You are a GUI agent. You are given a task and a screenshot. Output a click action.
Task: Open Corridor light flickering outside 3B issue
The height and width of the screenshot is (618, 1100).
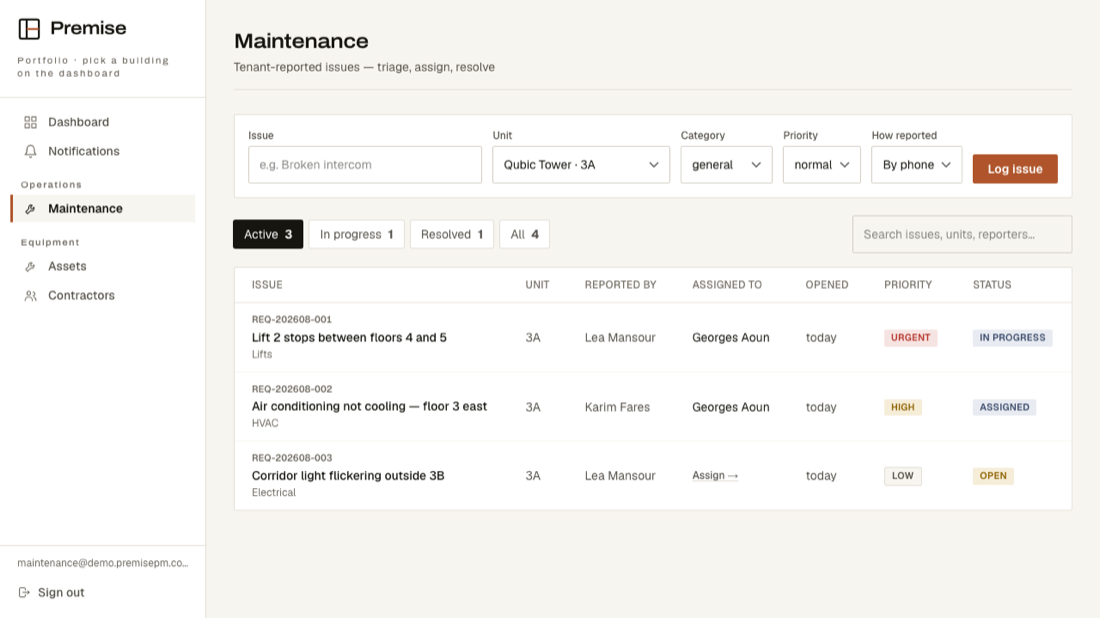pos(348,476)
